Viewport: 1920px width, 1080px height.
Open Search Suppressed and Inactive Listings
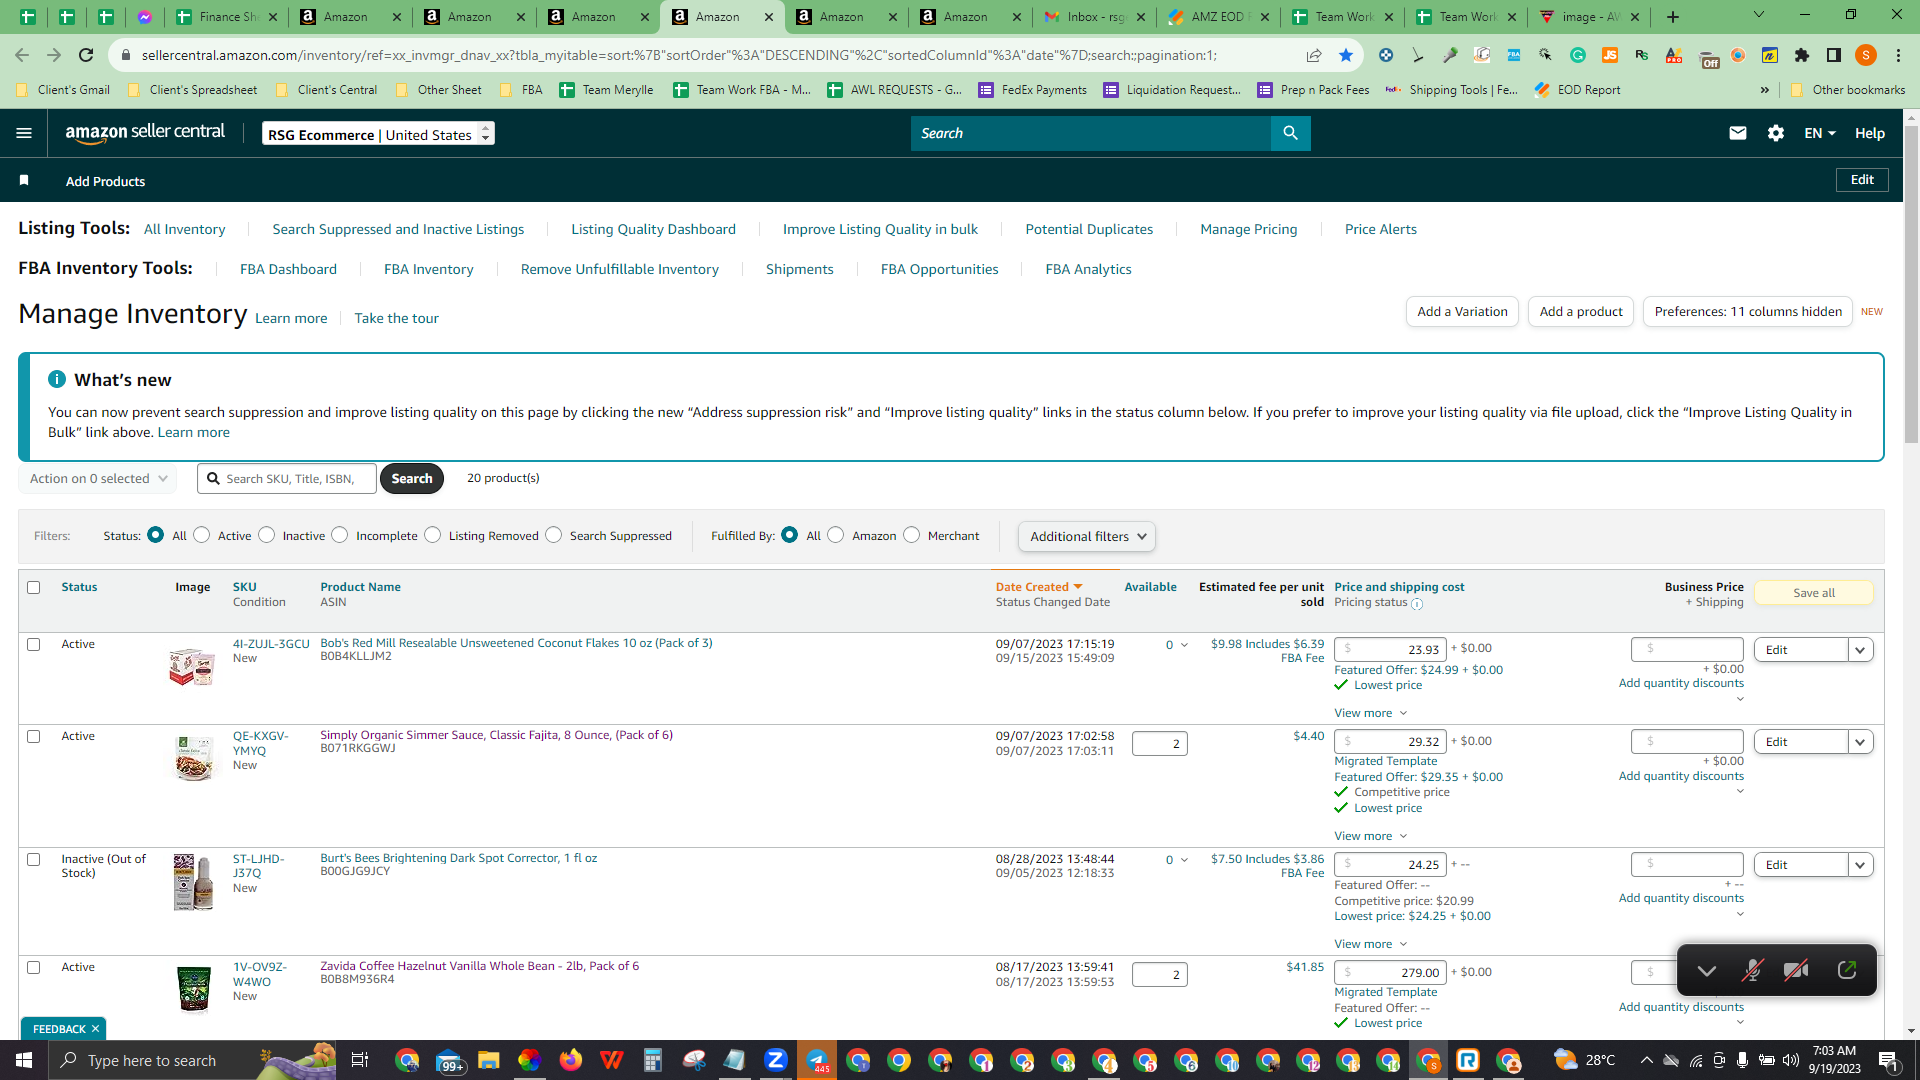[398, 229]
